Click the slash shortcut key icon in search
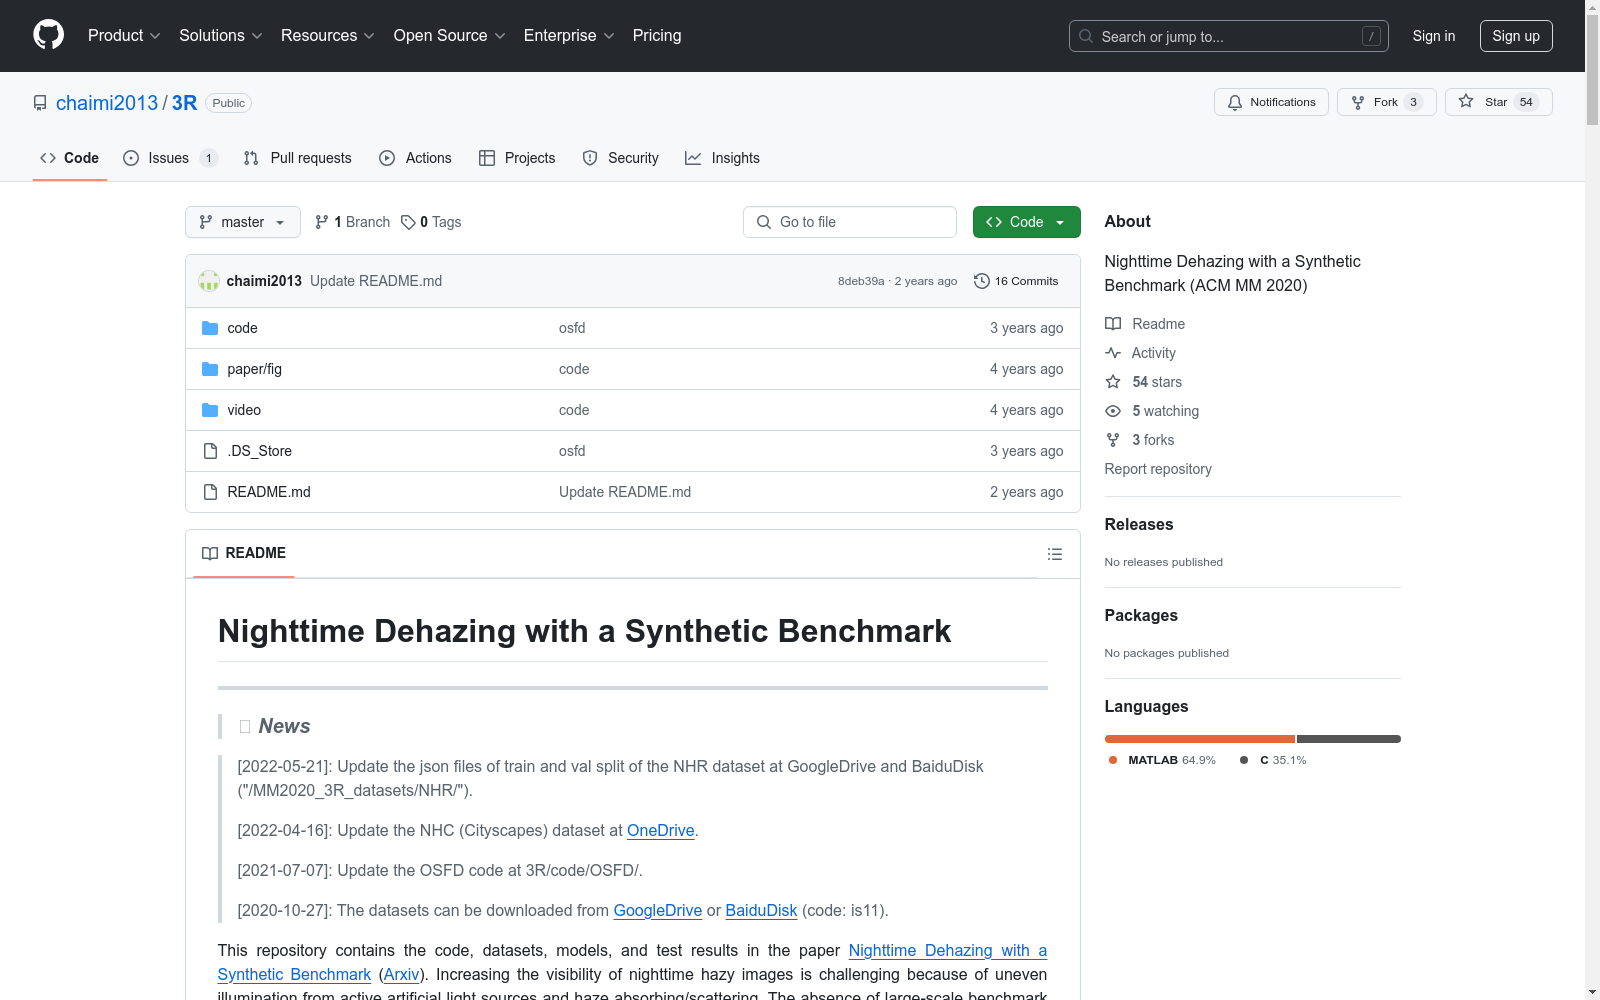Viewport: 1600px width, 1000px height. [1372, 36]
